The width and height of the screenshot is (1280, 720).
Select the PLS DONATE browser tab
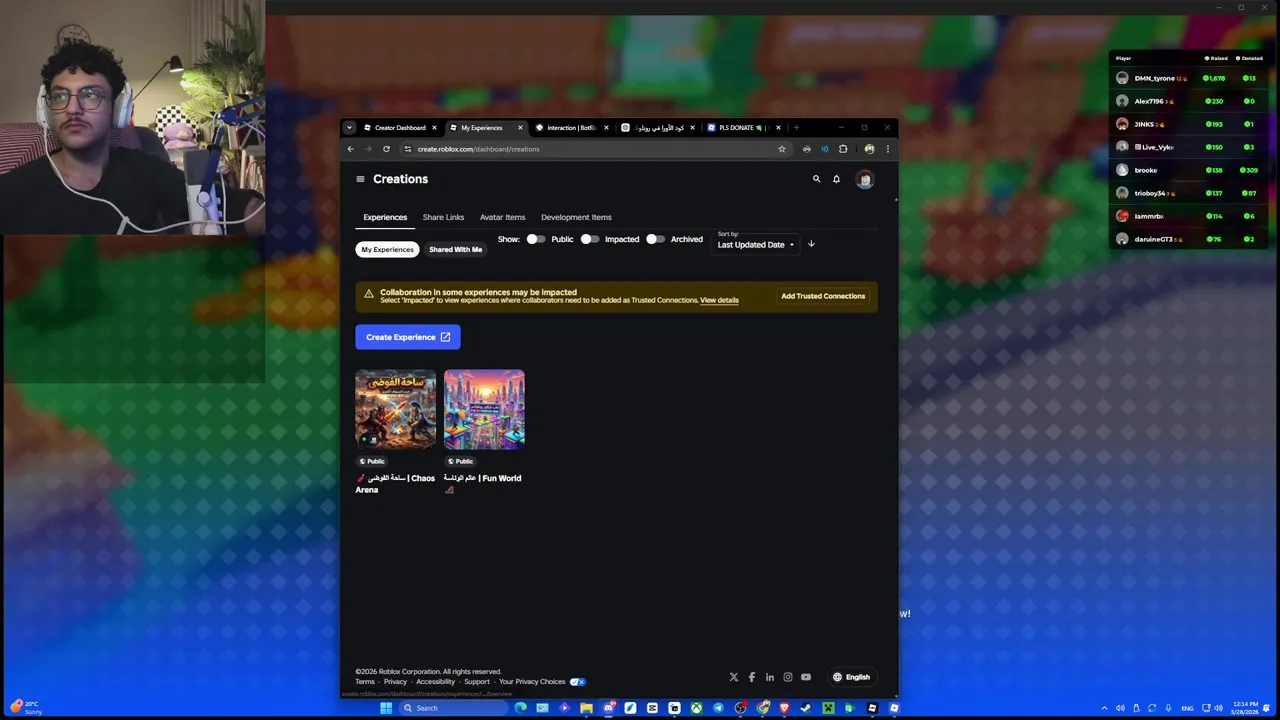click(x=742, y=128)
